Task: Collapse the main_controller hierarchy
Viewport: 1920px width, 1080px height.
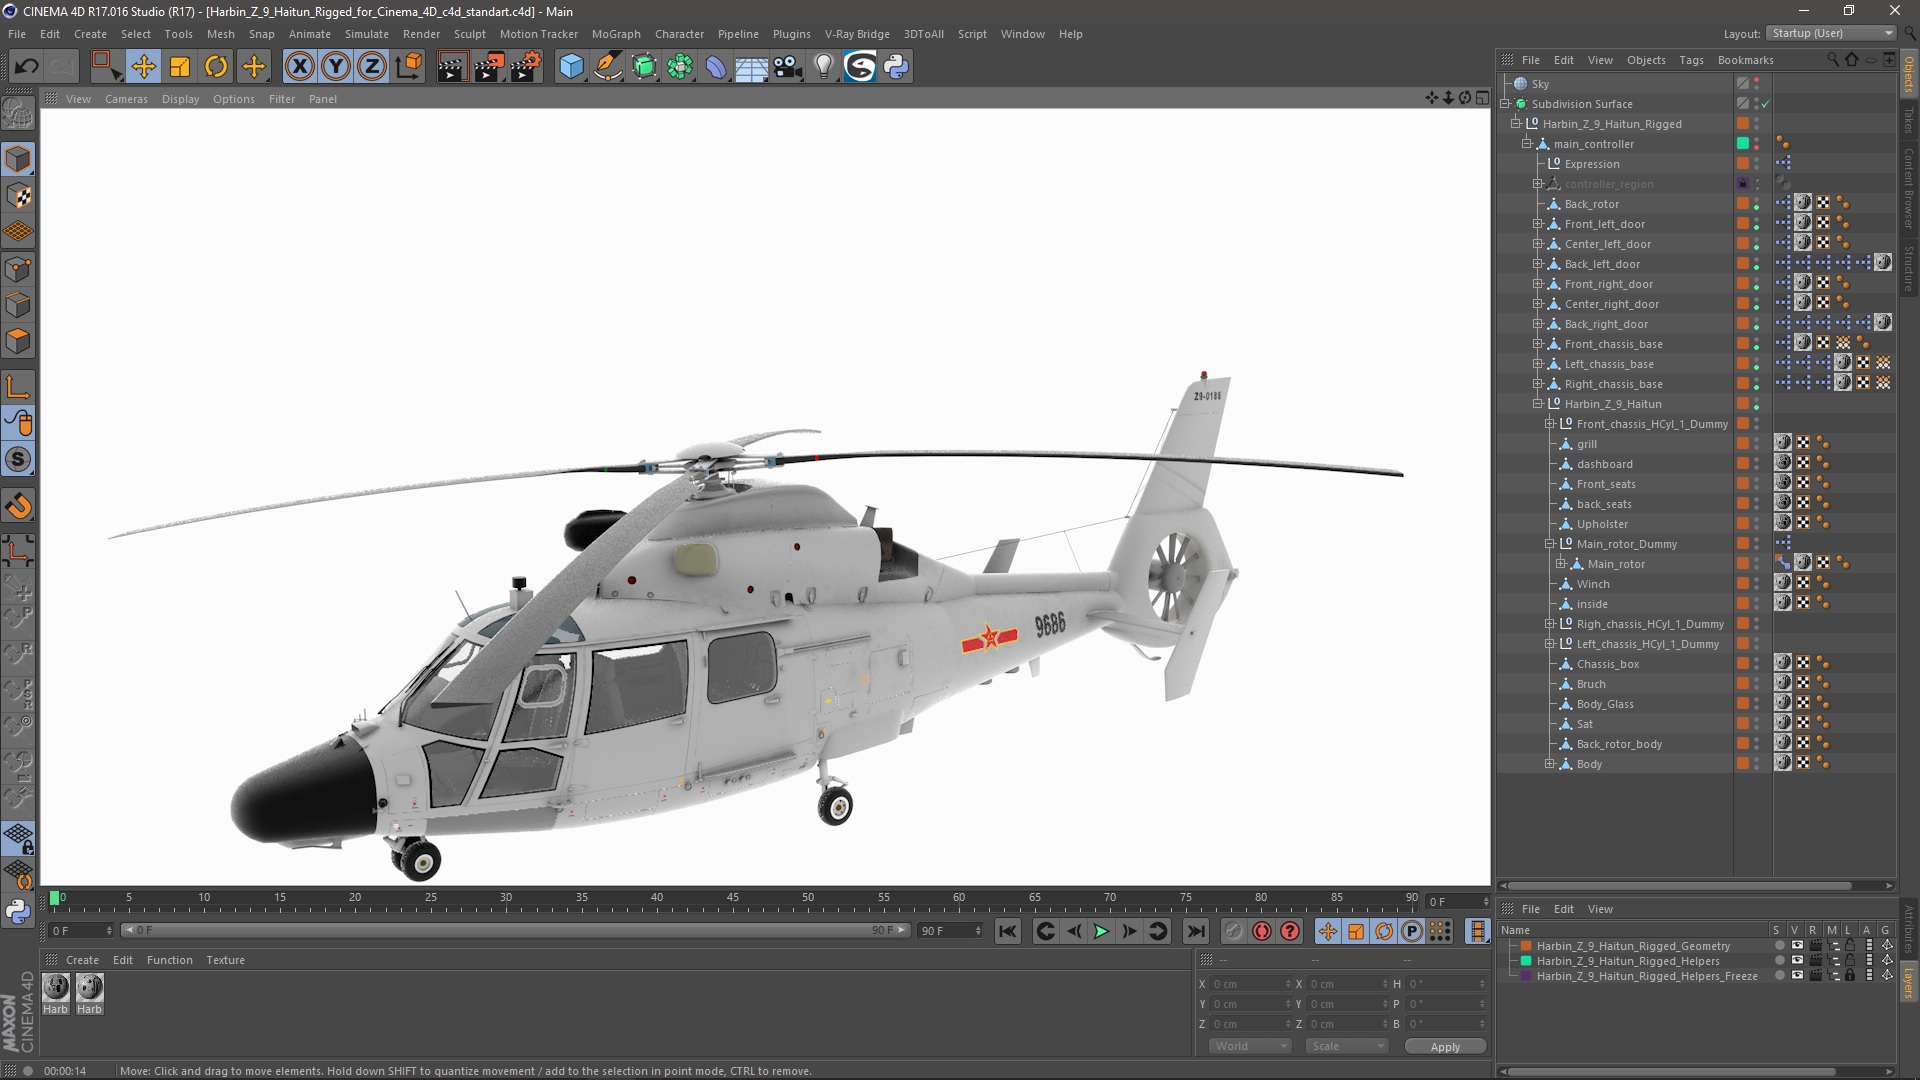Action: coord(1527,144)
